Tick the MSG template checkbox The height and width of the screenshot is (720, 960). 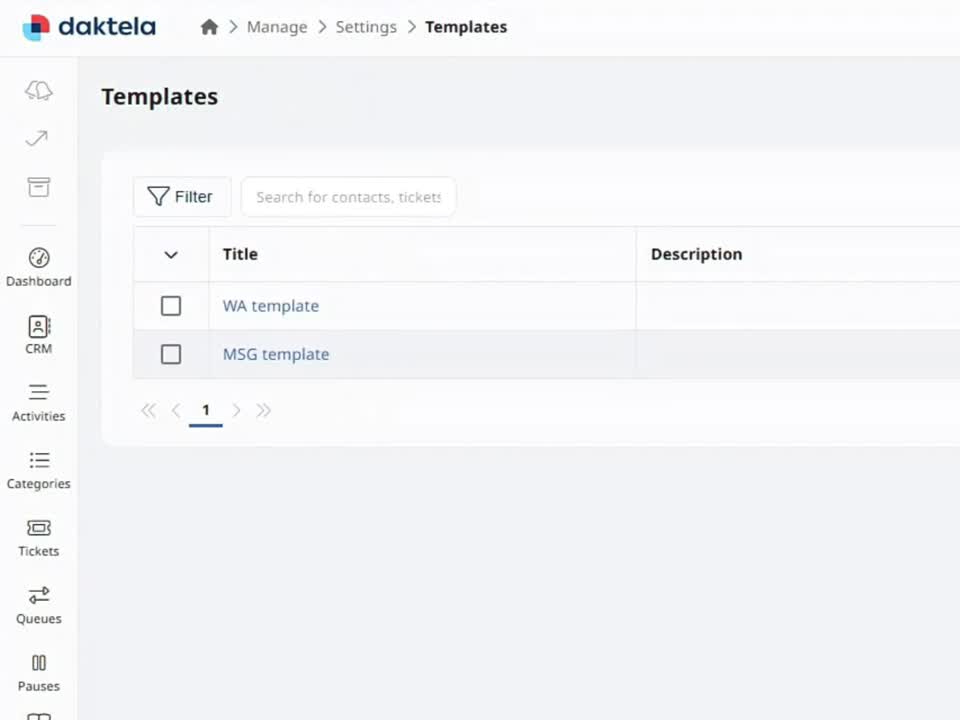(x=171, y=354)
